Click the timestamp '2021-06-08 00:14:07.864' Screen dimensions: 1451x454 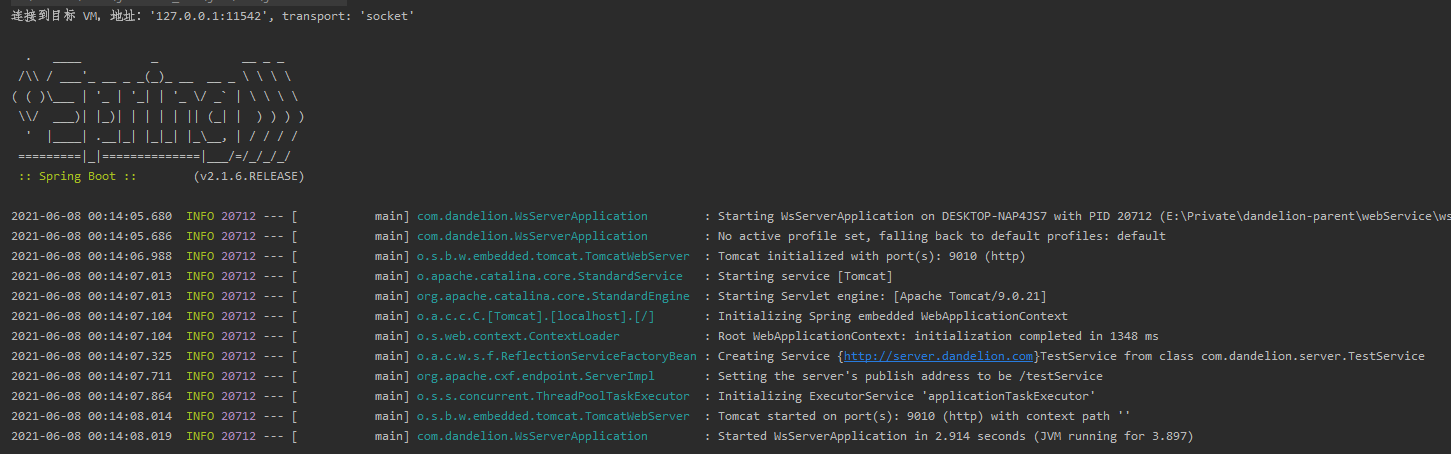pyautogui.click(x=91, y=396)
